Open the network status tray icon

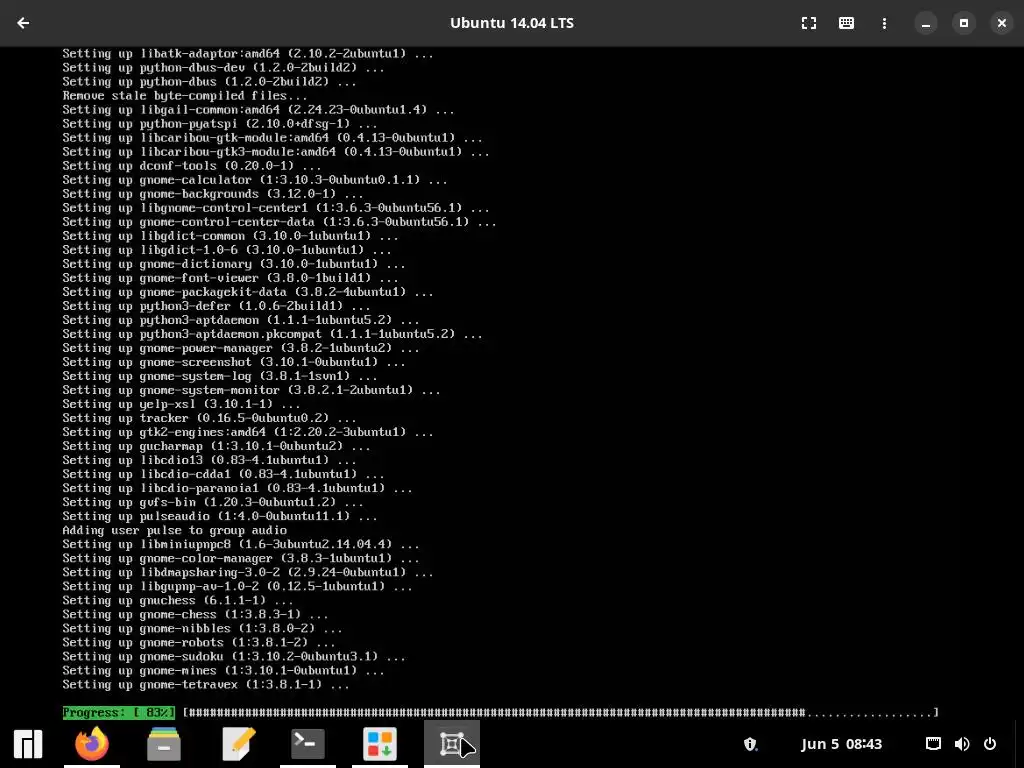pos(933,744)
